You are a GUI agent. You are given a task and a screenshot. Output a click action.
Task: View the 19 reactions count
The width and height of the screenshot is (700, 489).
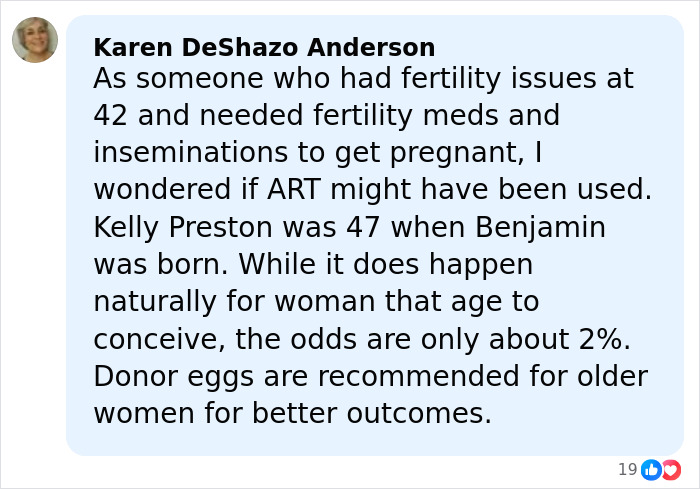[627, 469]
